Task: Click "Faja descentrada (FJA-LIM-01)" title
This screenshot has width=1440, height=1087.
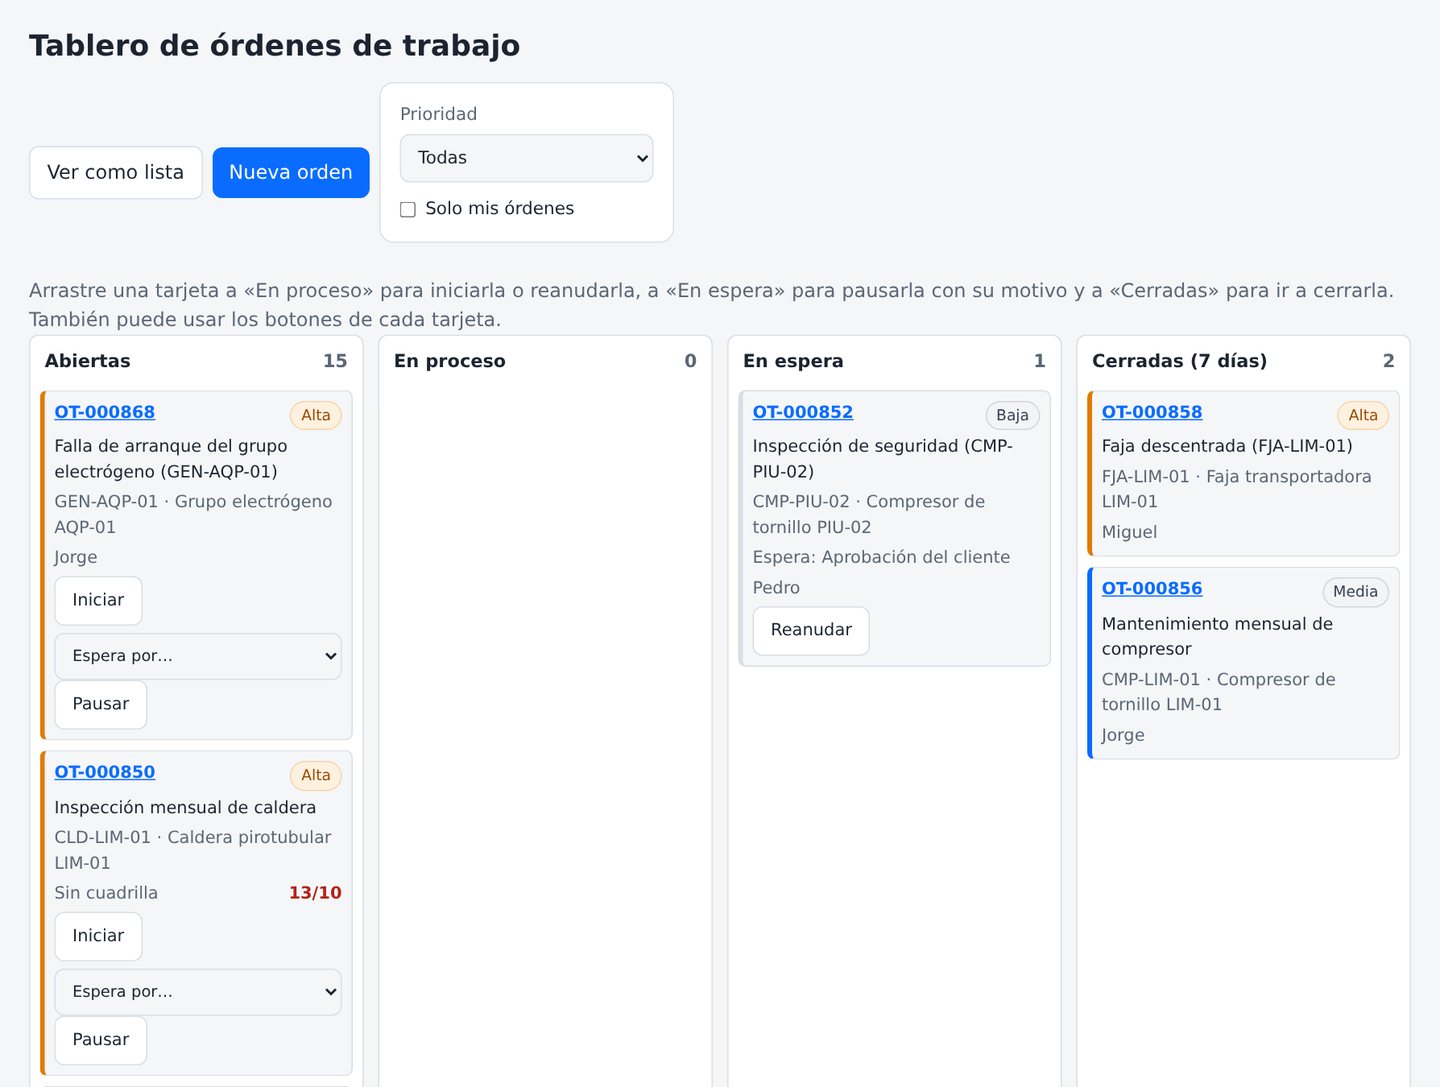Action: point(1227,446)
